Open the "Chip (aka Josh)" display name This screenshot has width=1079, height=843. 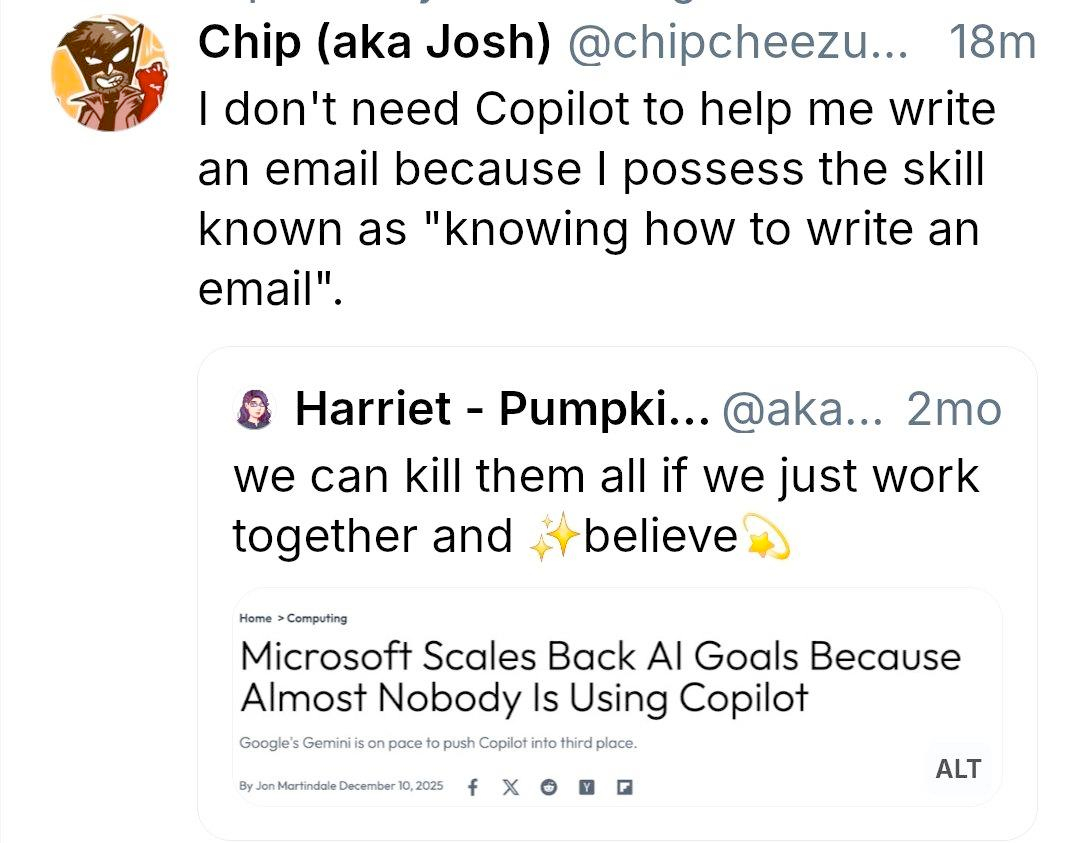(x=374, y=43)
